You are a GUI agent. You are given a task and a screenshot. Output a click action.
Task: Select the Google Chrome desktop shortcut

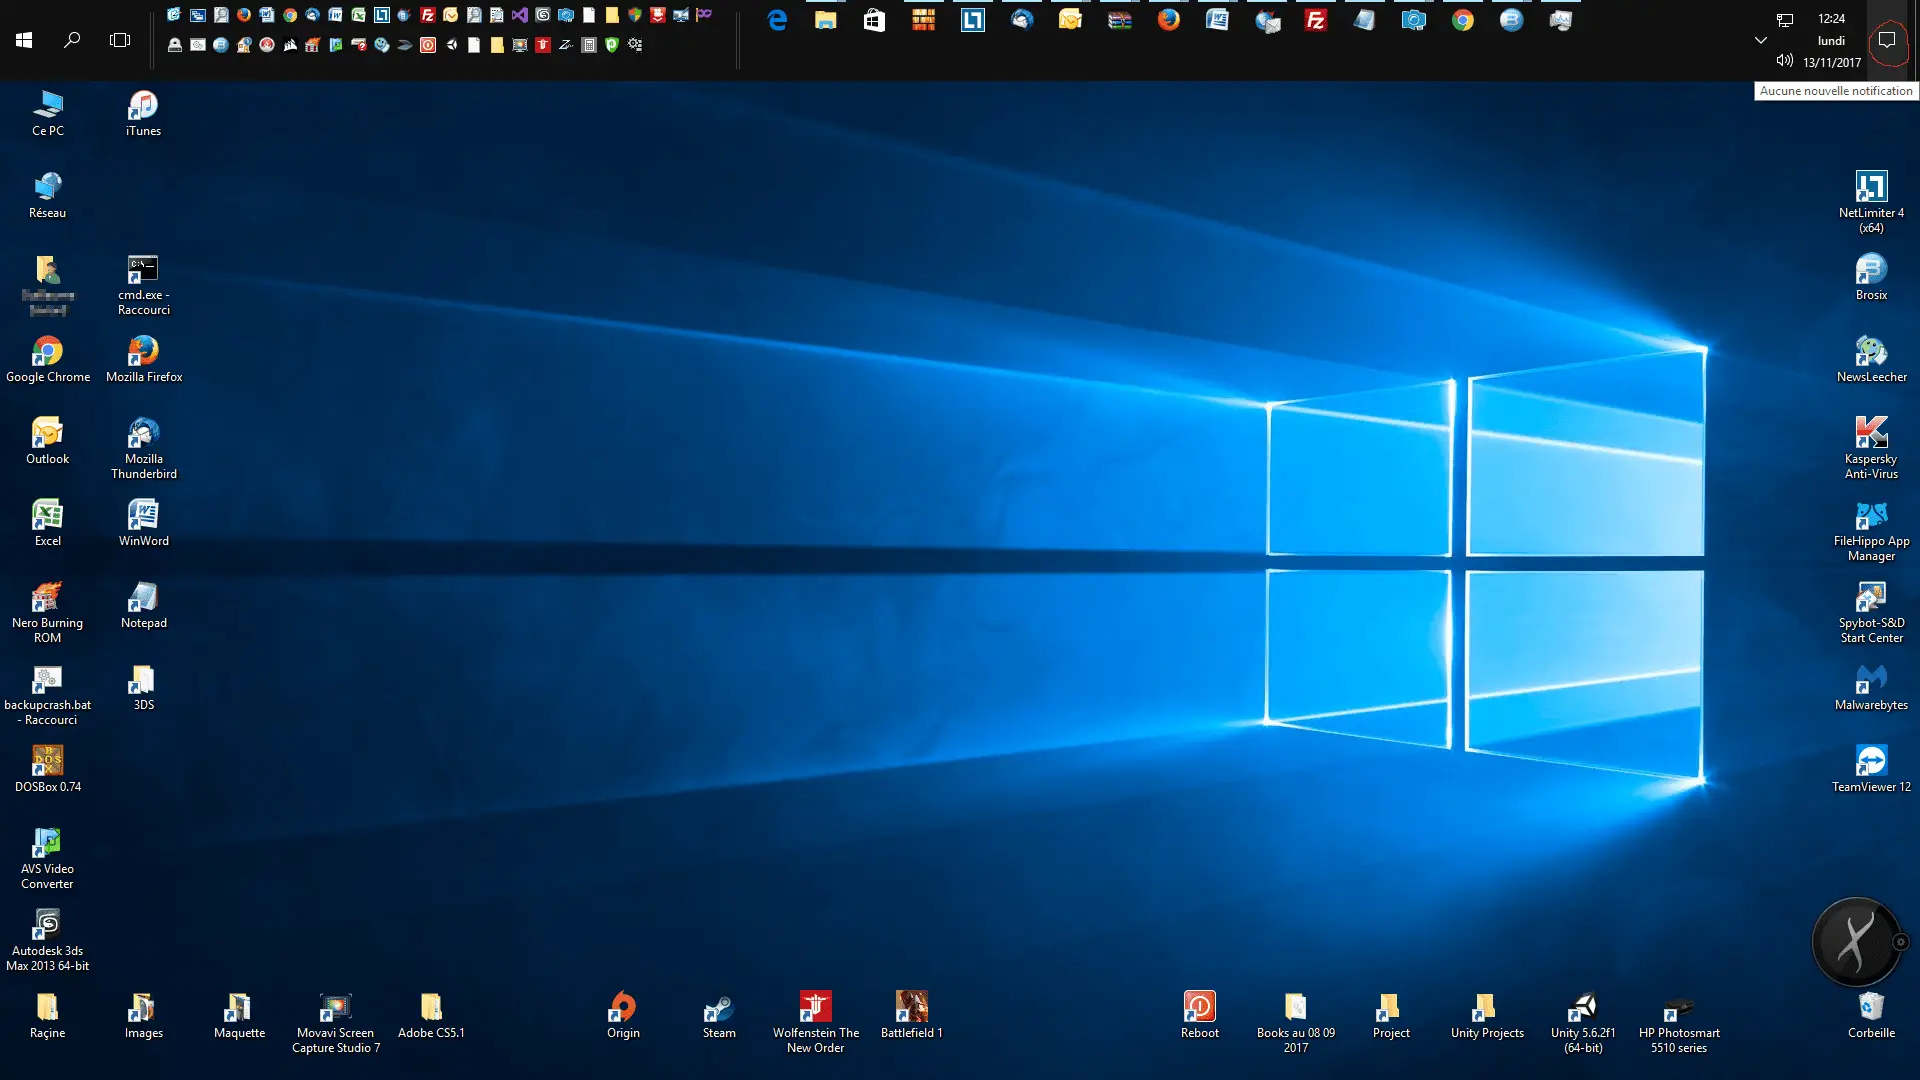[x=48, y=359]
